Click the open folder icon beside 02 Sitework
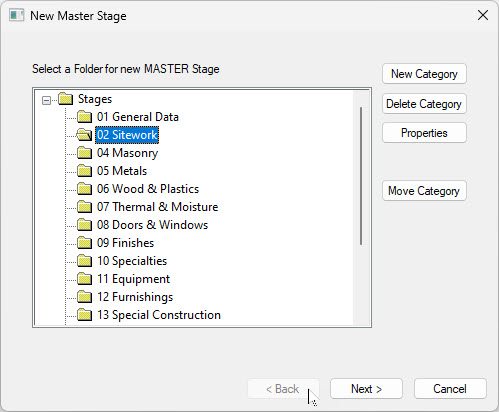499x412 pixels. [84, 135]
